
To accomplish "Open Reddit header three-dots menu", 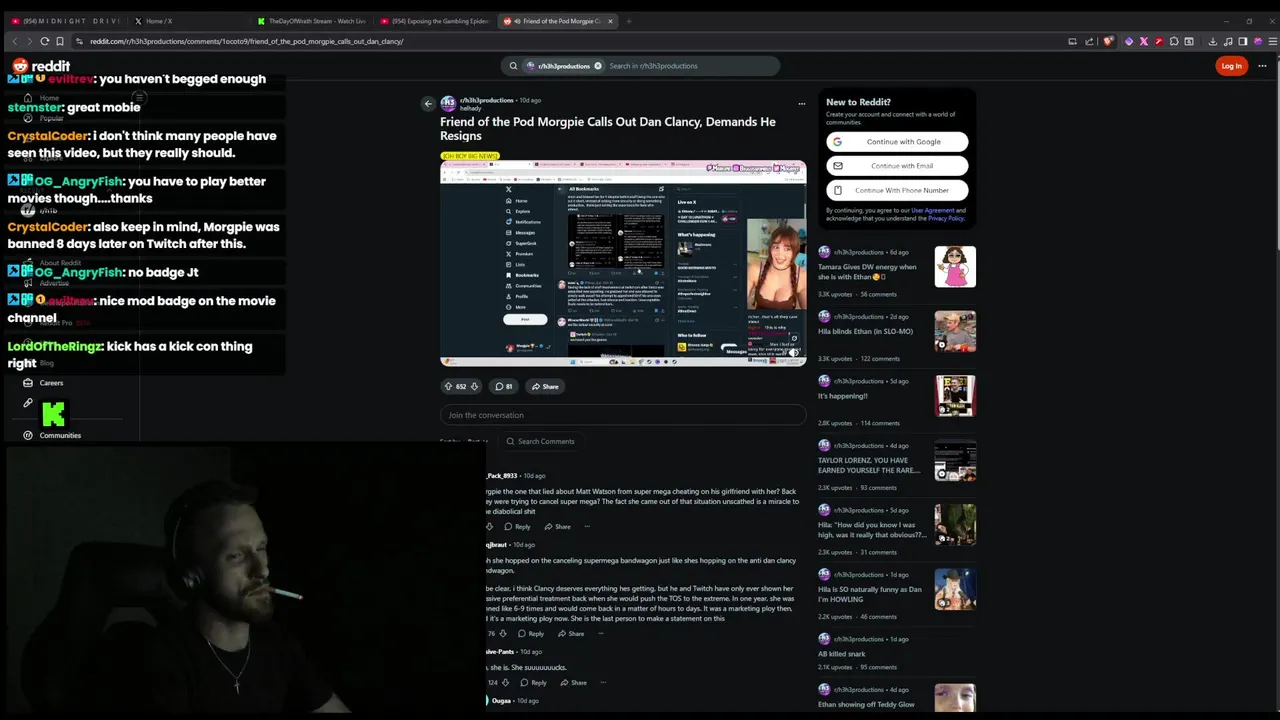I will pos(1264,66).
